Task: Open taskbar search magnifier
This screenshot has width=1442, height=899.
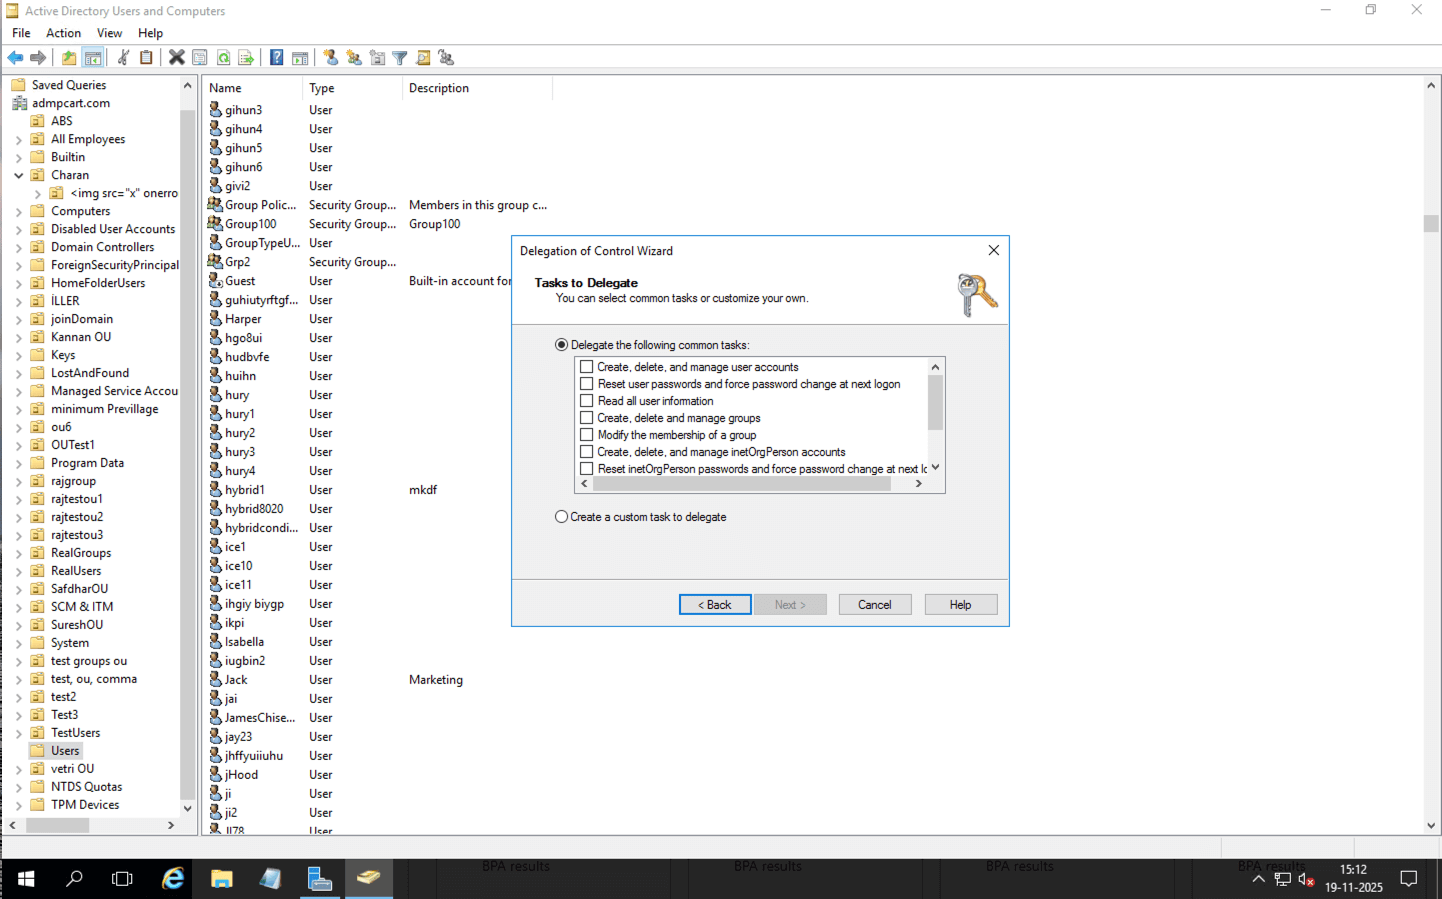Action: [x=74, y=879]
